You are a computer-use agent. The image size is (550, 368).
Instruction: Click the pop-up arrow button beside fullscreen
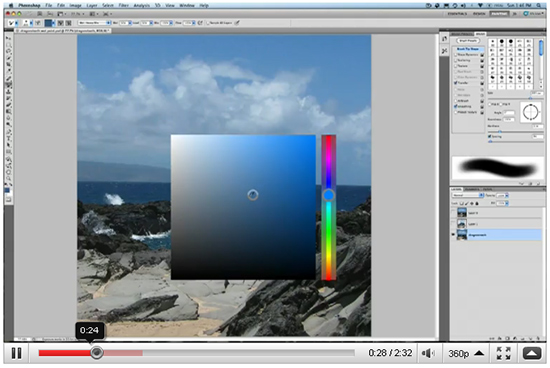pos(532,353)
